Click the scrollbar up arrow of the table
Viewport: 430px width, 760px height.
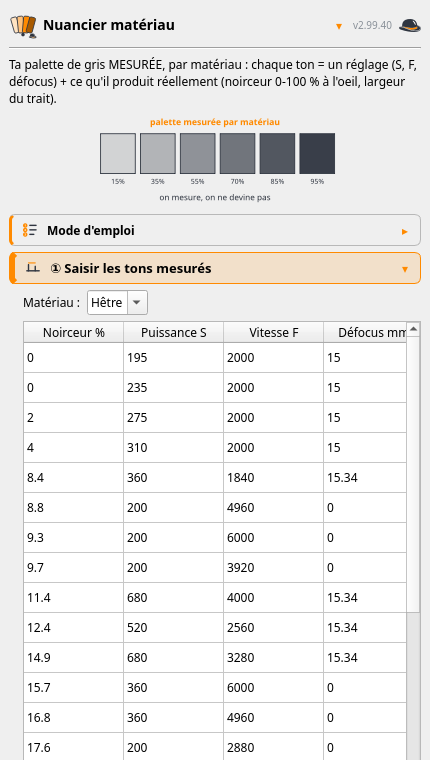[413, 329]
